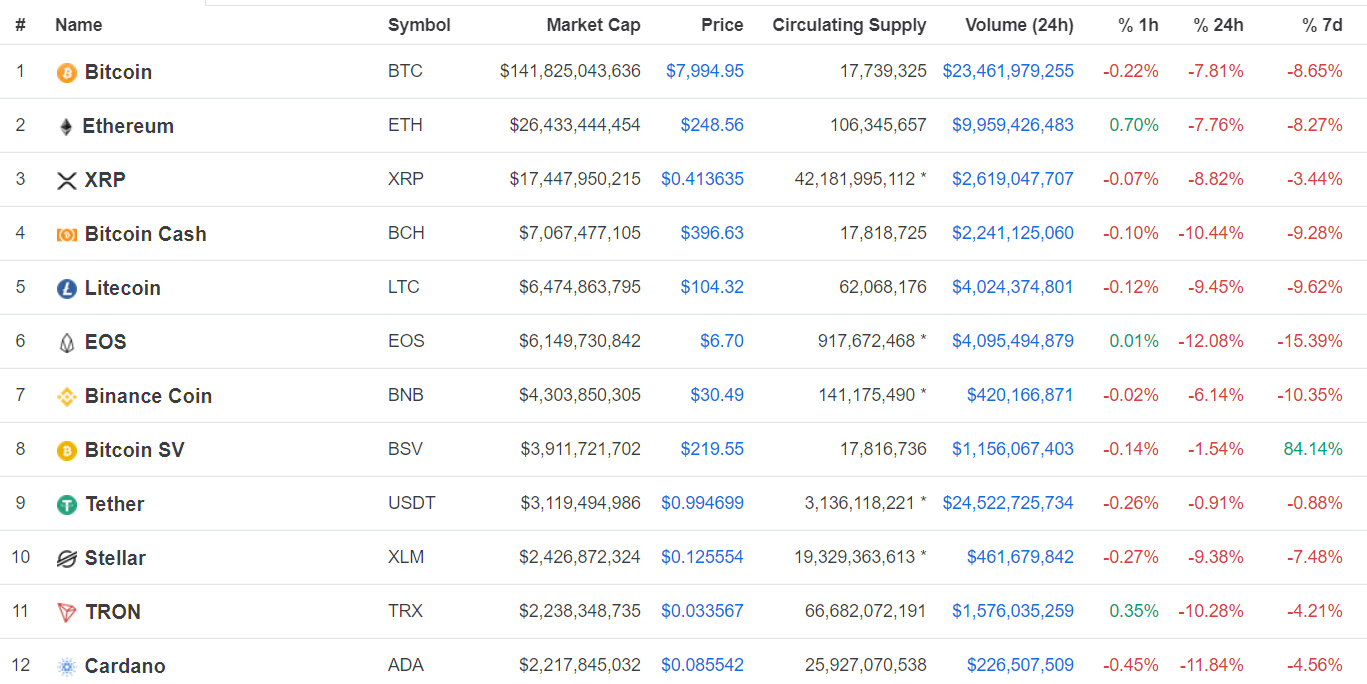Image resolution: width=1367 pixels, height=684 pixels.
Task: Click the TRON logo icon
Action: (x=67, y=613)
